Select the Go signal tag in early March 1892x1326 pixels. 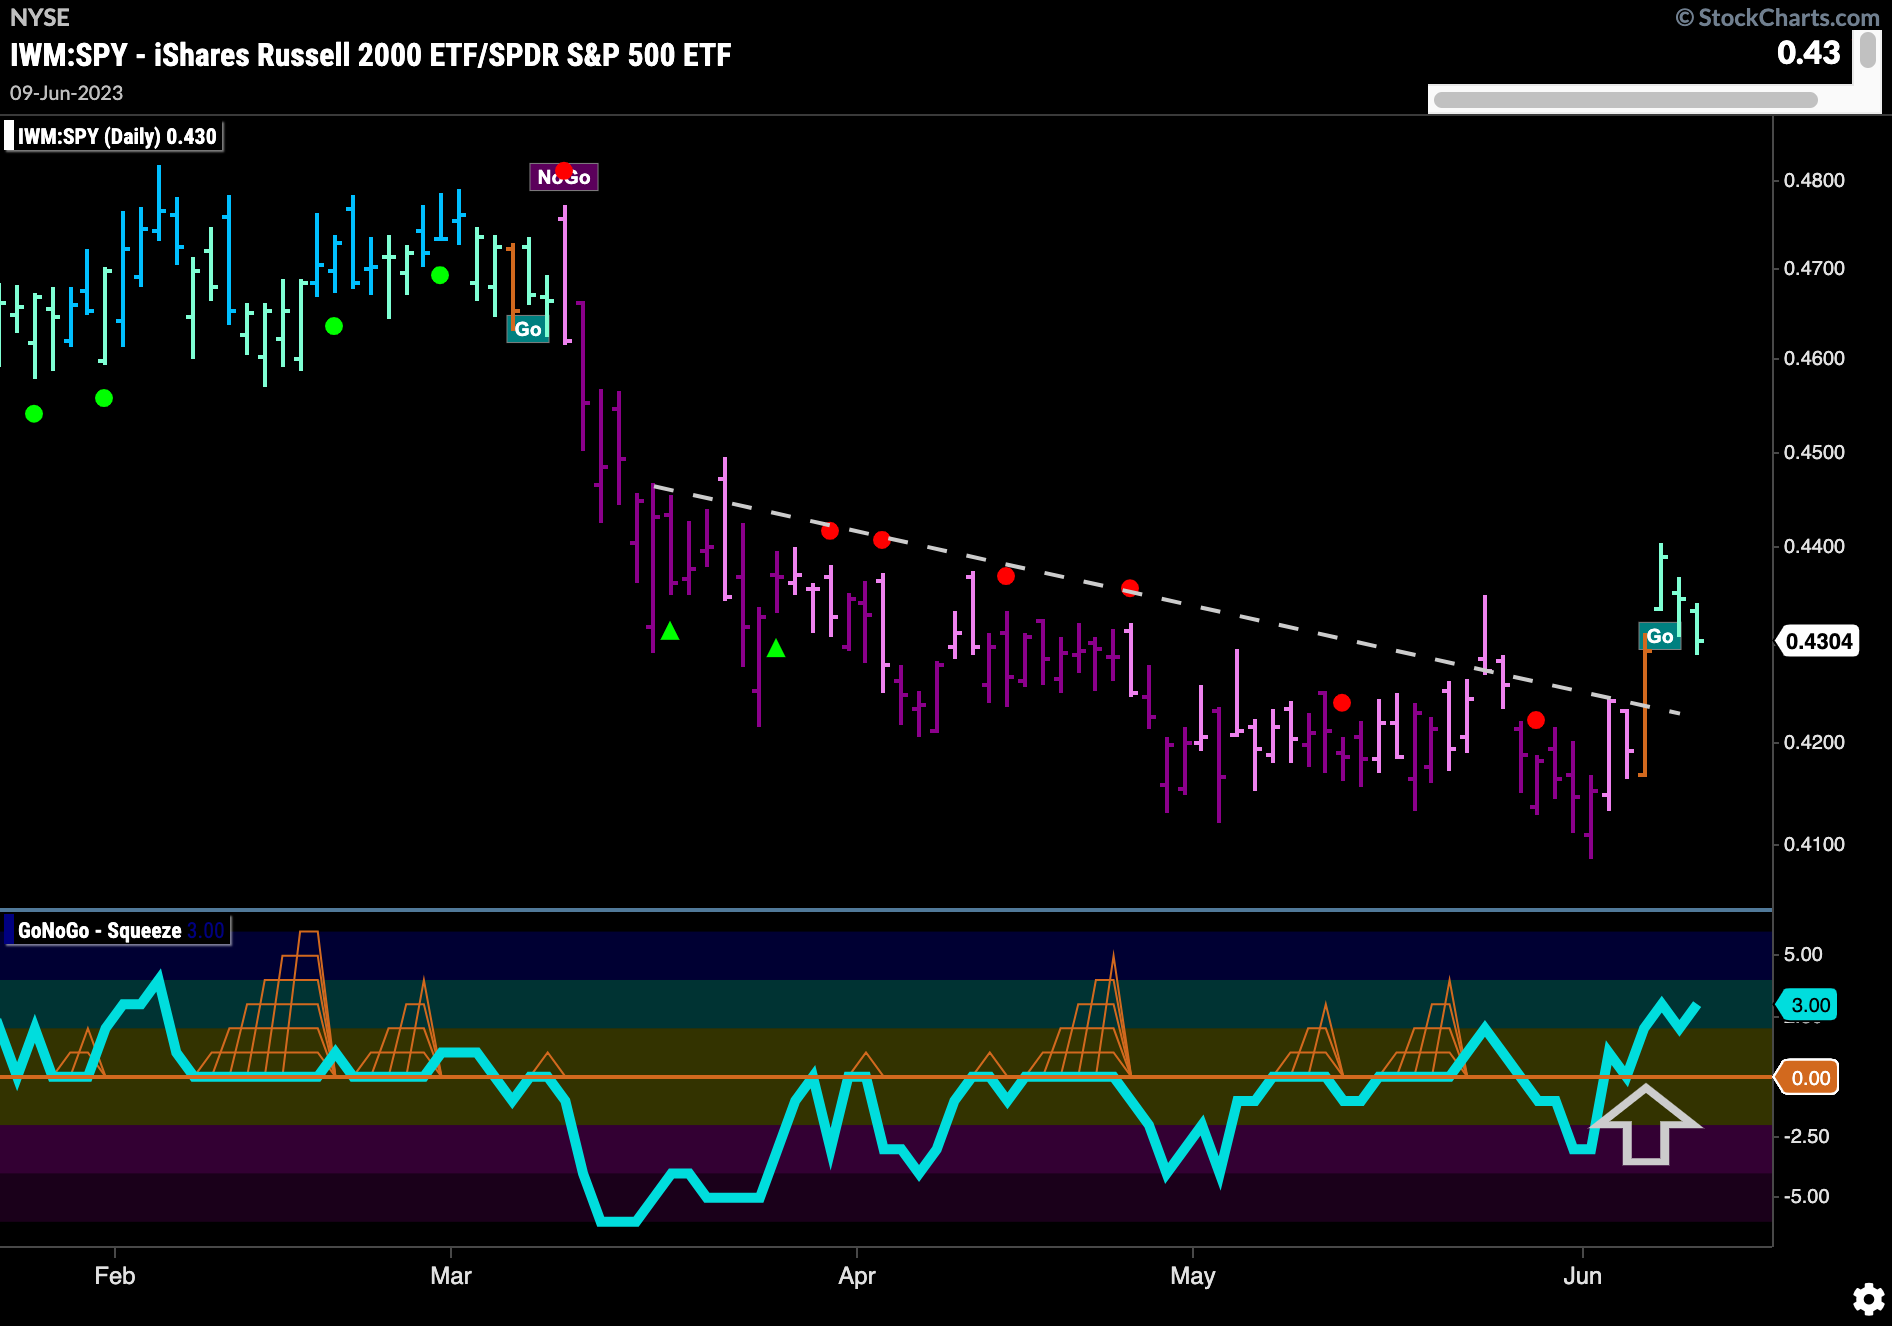[528, 329]
